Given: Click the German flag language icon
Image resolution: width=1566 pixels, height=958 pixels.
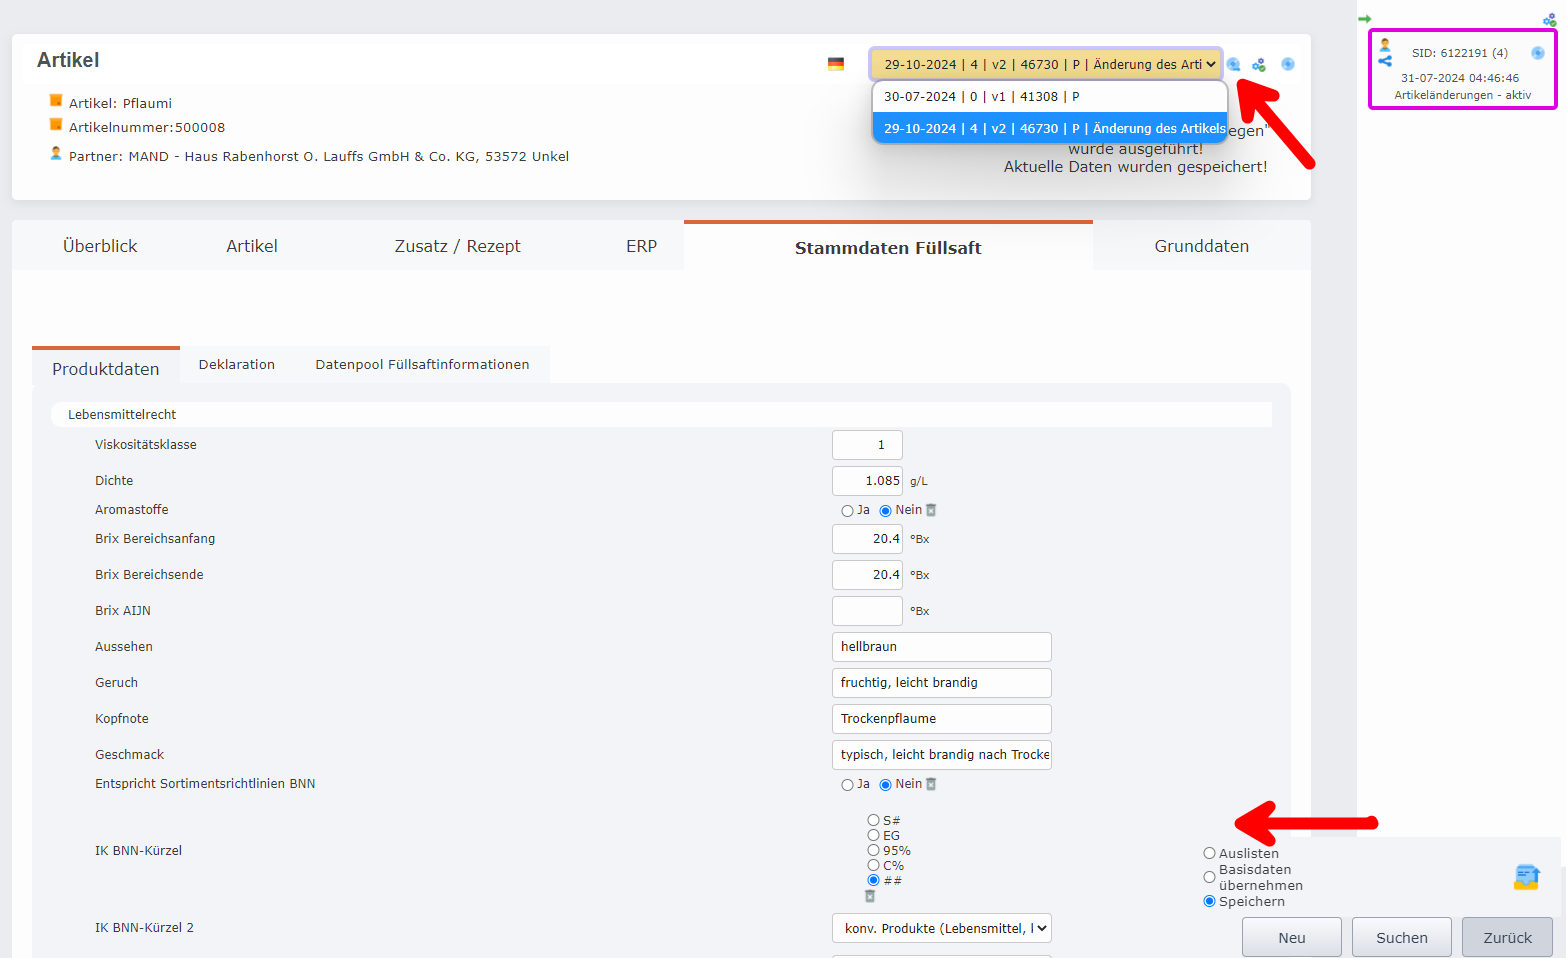Looking at the screenshot, I should click(836, 64).
